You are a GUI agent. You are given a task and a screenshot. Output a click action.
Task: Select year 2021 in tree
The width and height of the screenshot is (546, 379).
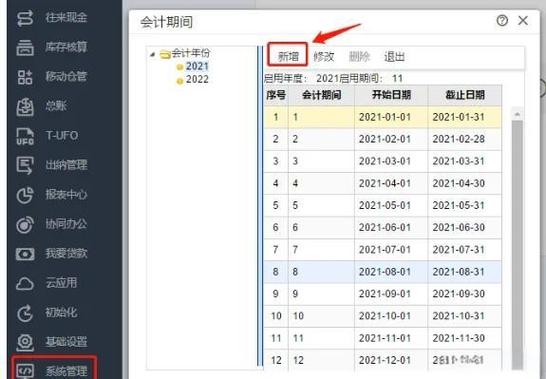(197, 66)
